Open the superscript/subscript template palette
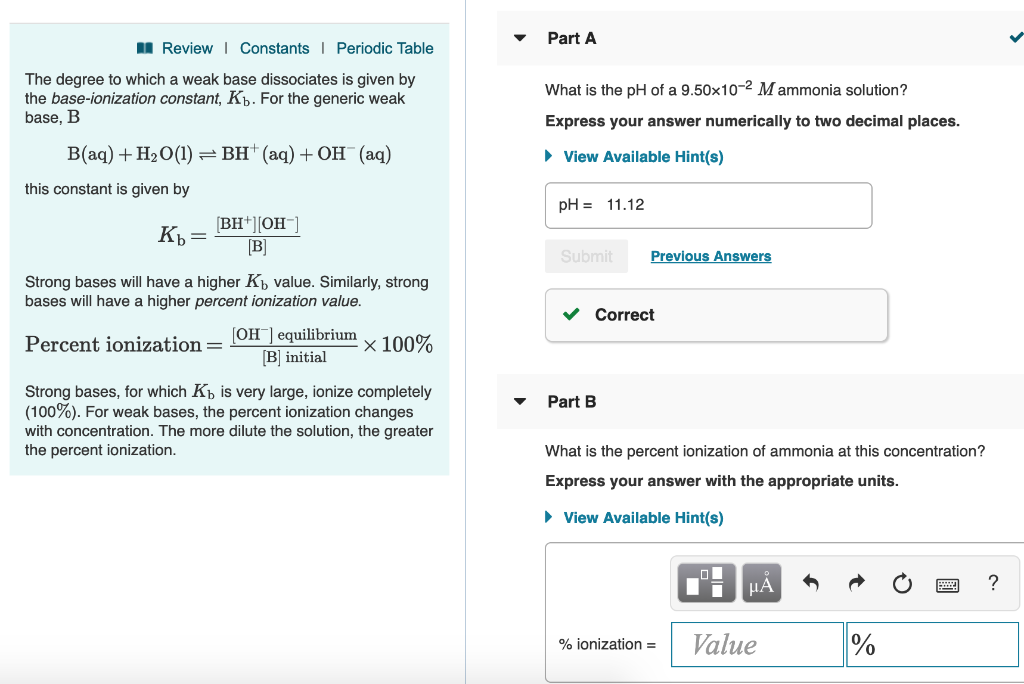The height and width of the screenshot is (684, 1024). (706, 582)
